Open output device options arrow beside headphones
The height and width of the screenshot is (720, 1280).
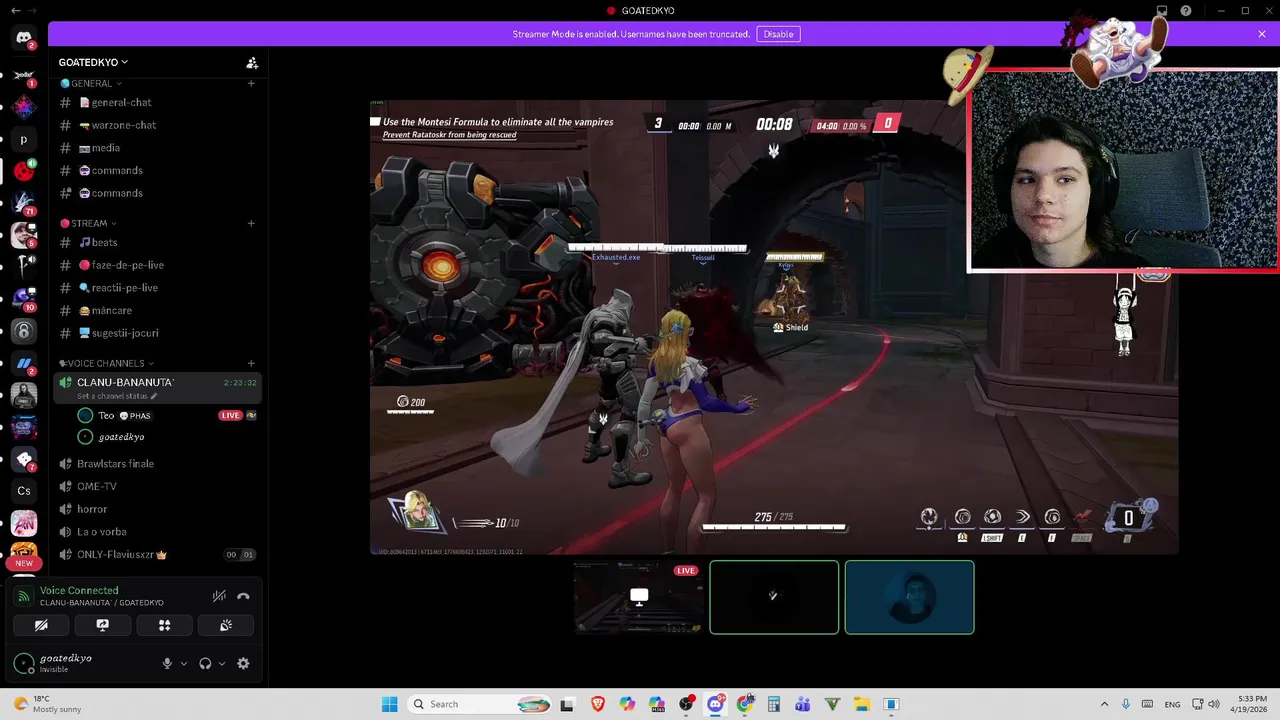[222, 663]
